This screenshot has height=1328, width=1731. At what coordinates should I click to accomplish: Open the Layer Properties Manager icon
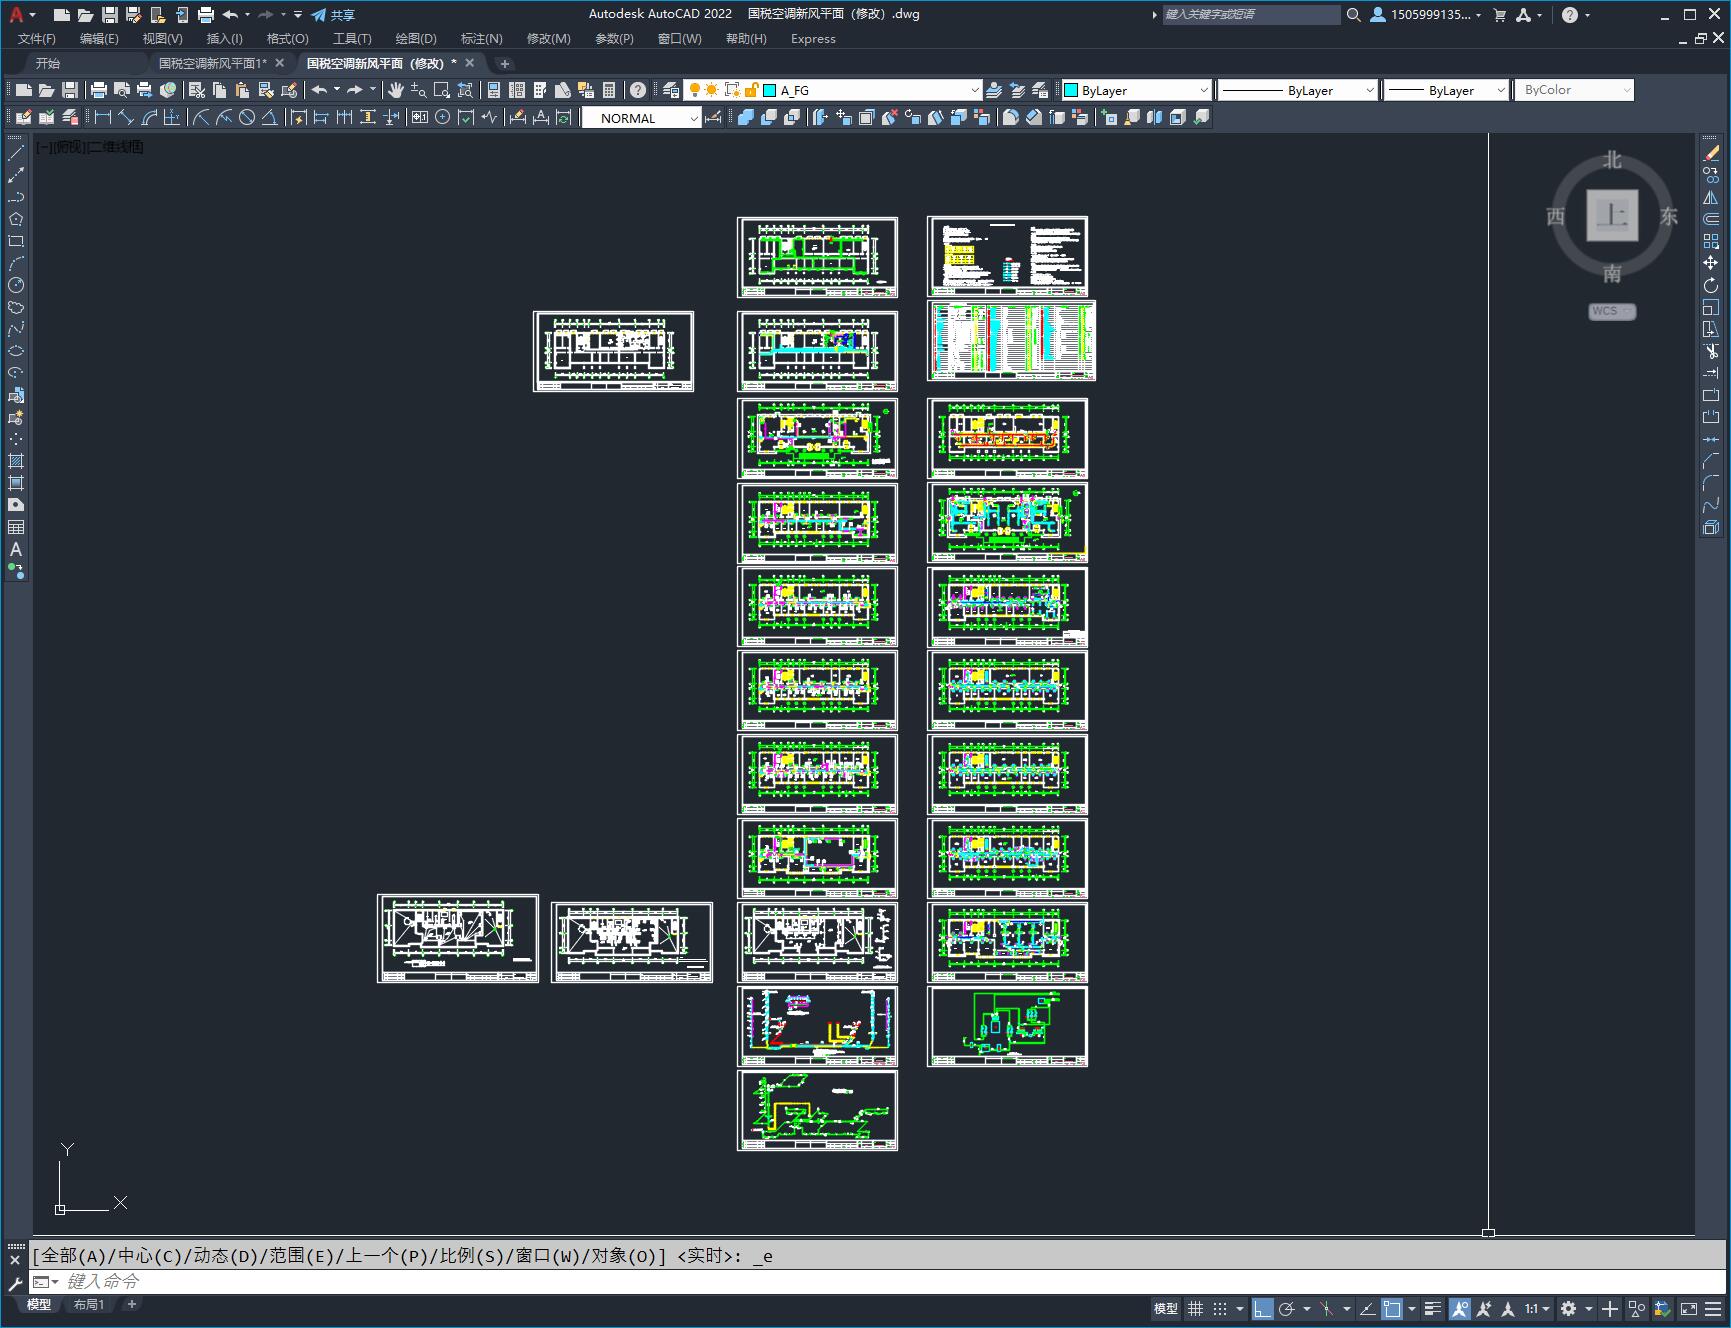[x=671, y=90]
